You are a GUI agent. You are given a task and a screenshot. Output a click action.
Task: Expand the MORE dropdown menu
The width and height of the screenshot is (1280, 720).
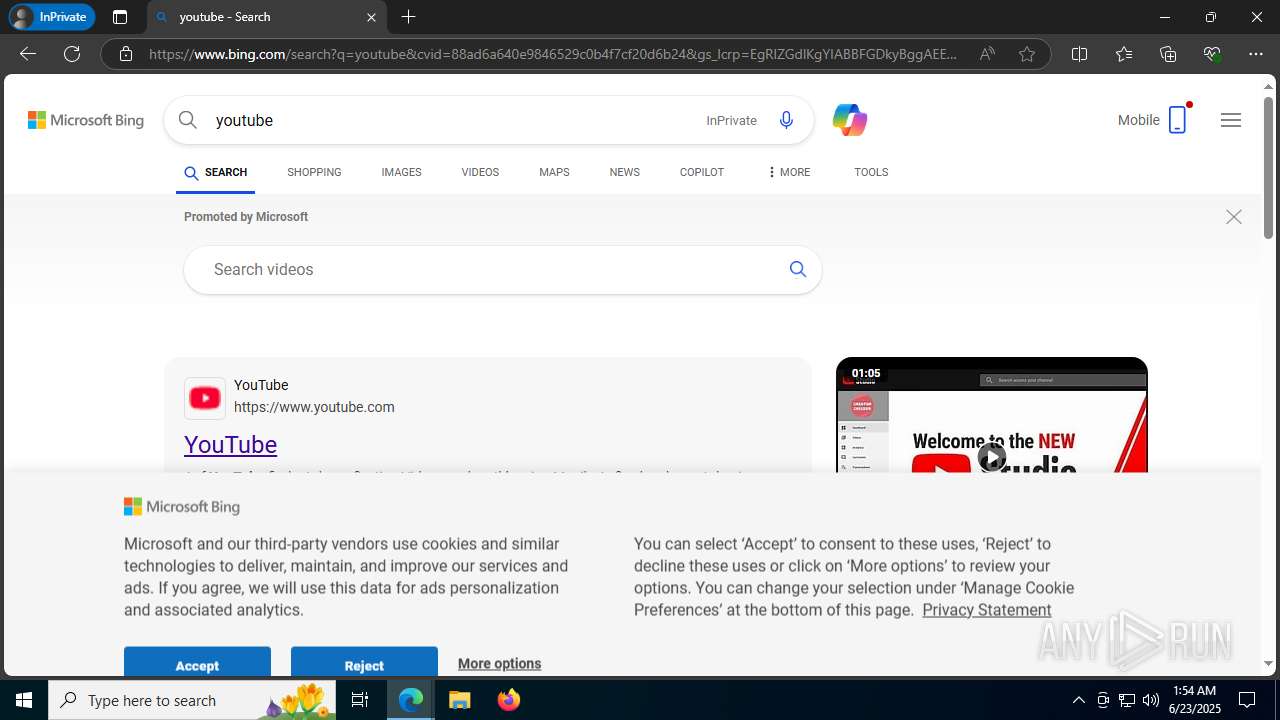pos(789,172)
